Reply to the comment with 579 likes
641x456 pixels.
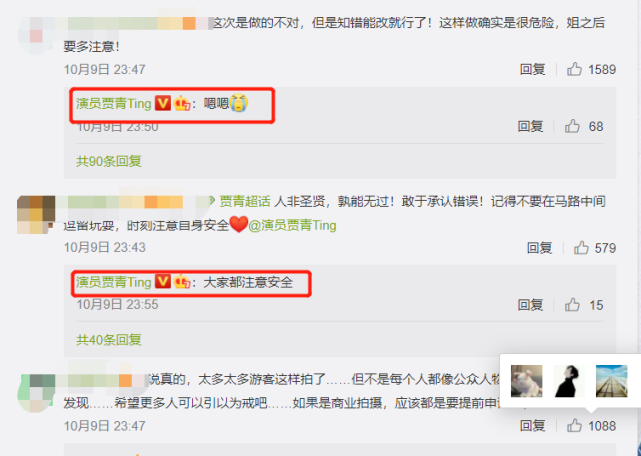tap(539, 248)
